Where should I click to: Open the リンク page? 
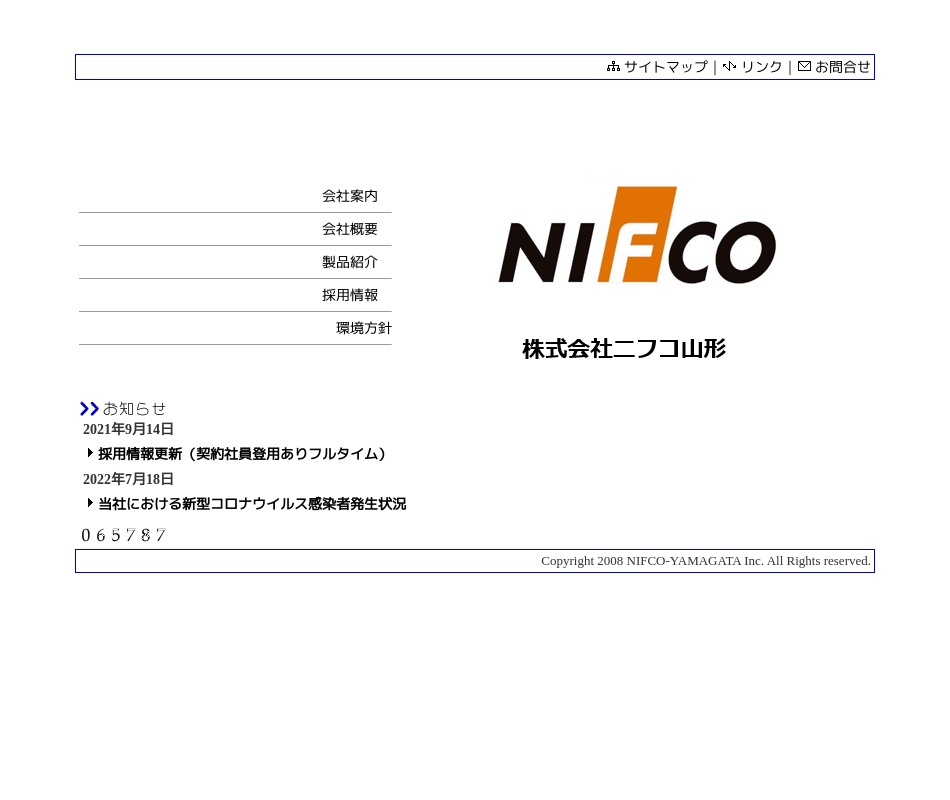[x=761, y=67]
